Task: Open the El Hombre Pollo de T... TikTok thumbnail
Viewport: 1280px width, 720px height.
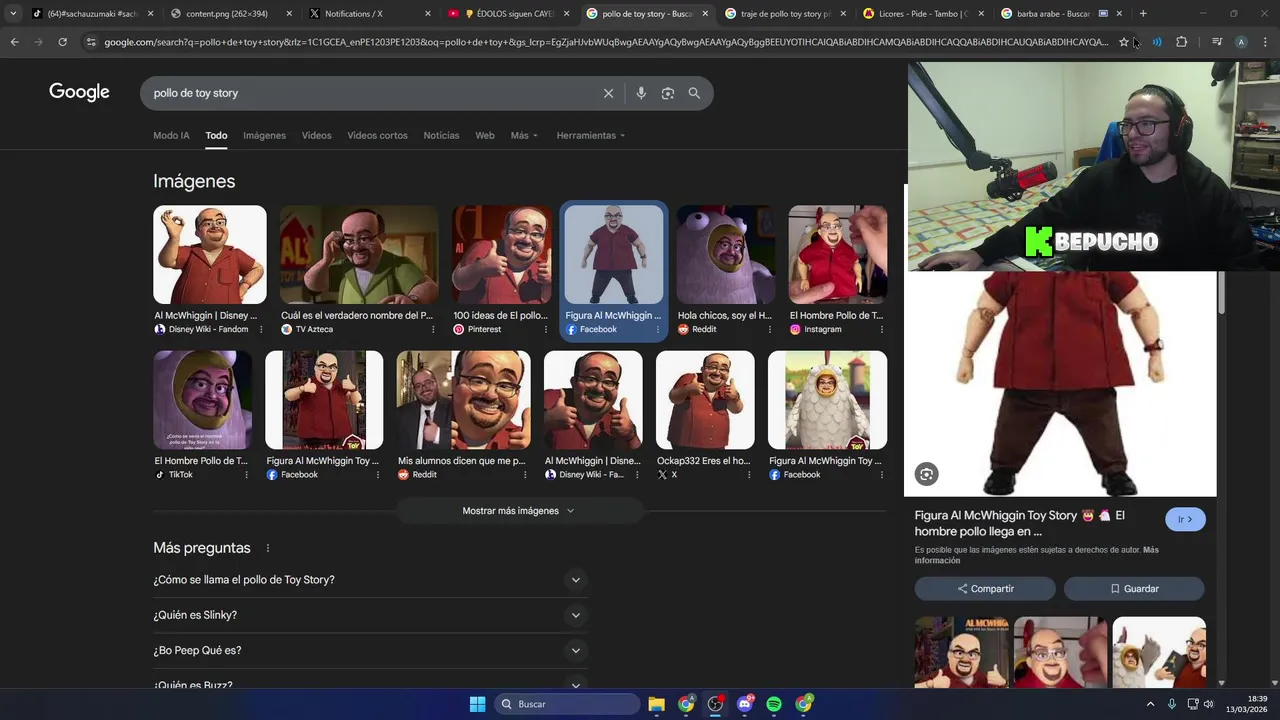Action: coord(203,400)
